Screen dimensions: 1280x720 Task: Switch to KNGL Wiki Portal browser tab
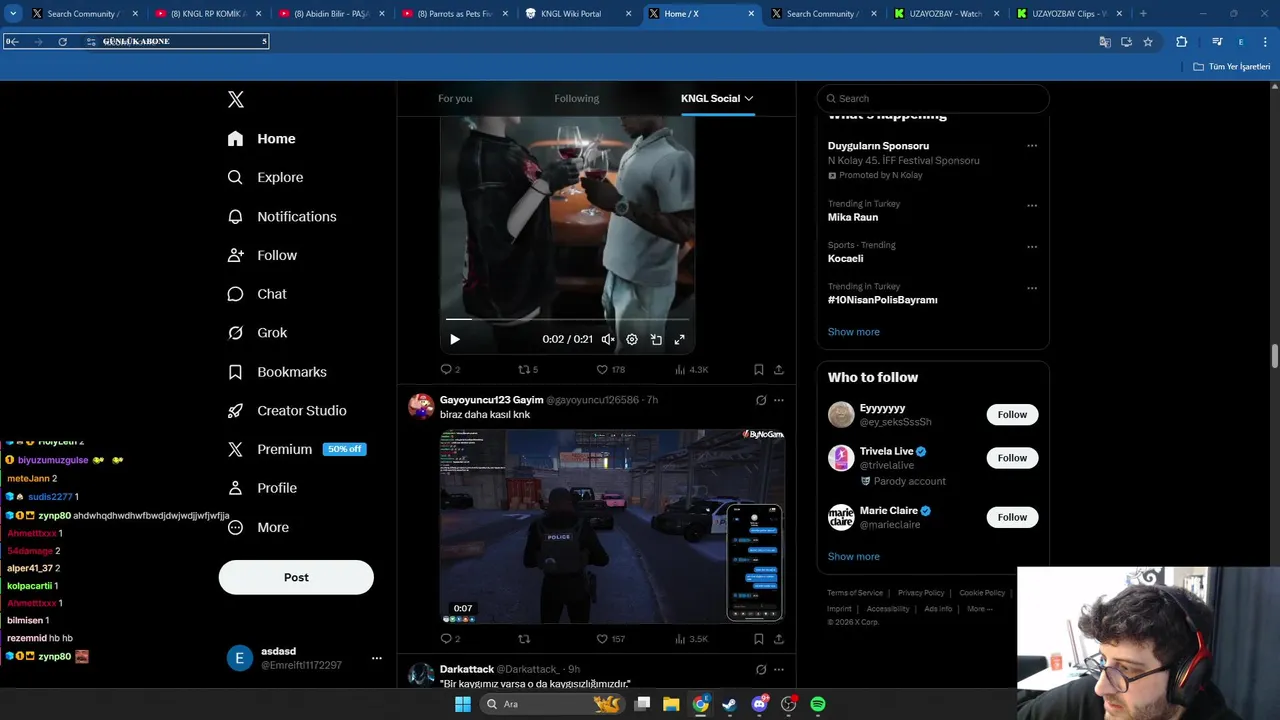[x=579, y=14]
